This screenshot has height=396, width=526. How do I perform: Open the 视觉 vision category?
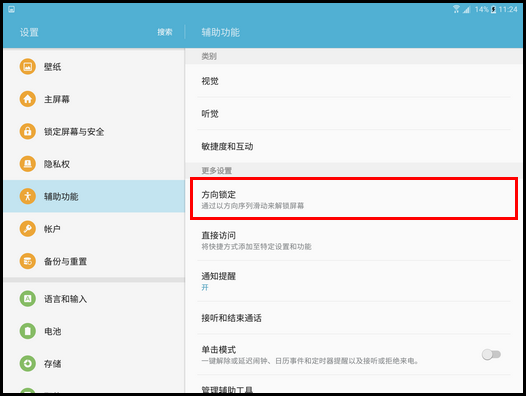tap(354, 81)
